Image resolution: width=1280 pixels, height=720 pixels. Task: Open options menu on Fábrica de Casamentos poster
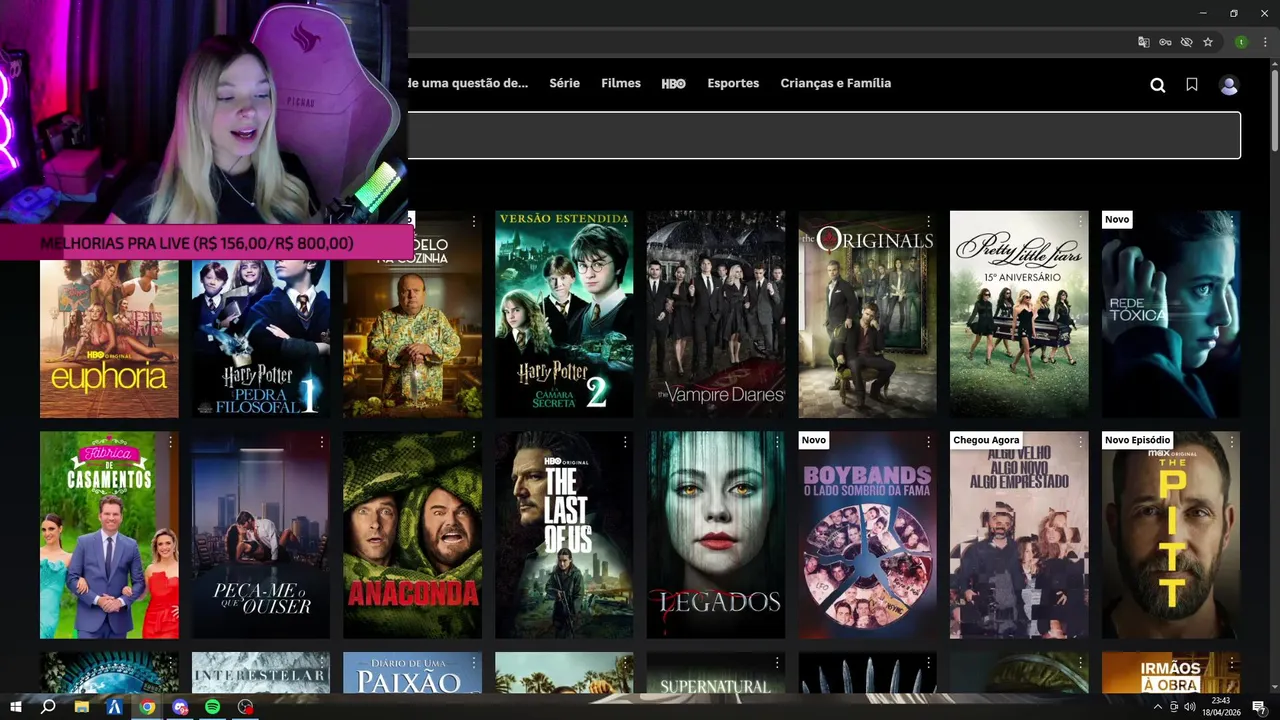click(171, 442)
